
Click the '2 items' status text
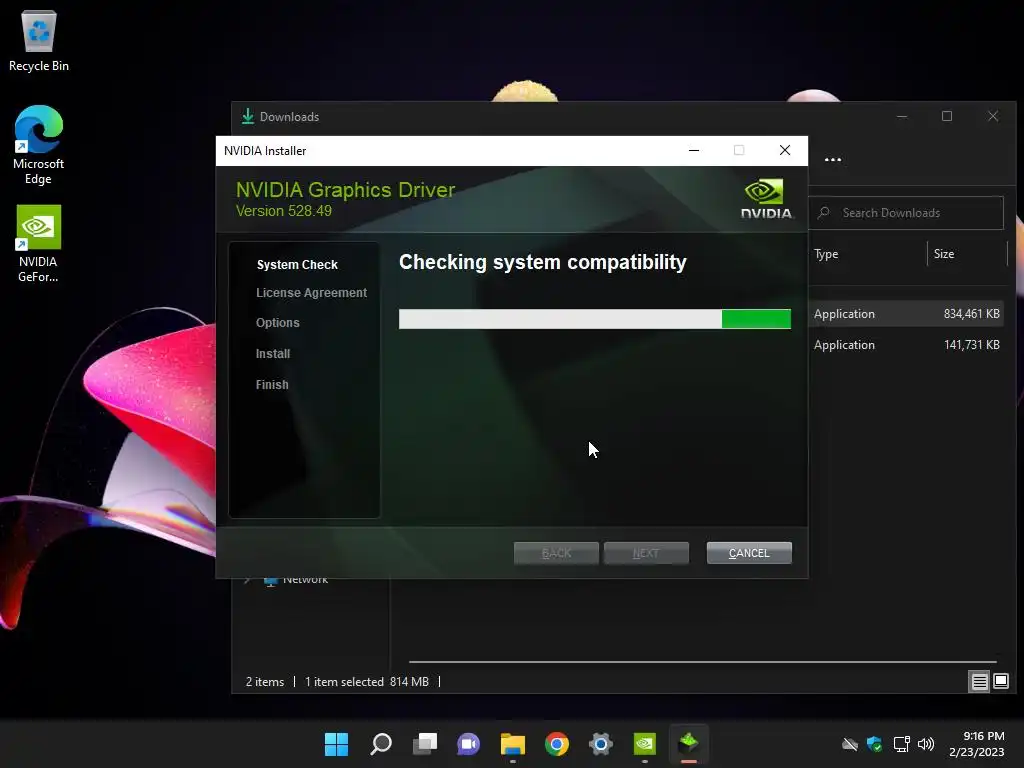264,682
